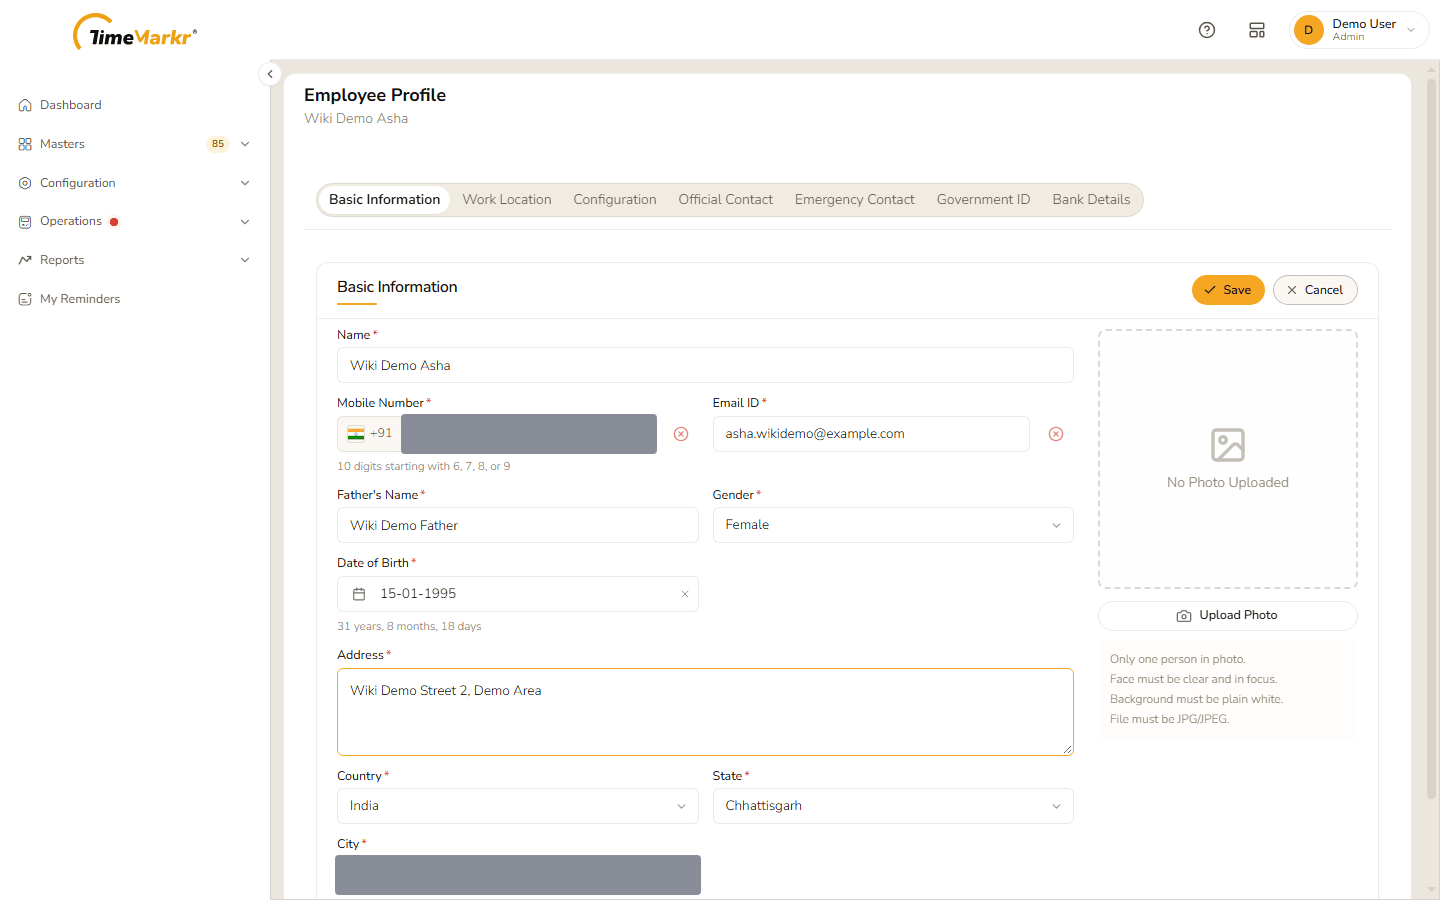1440x900 pixels.
Task: Click the My Reminders icon
Action: point(25,299)
